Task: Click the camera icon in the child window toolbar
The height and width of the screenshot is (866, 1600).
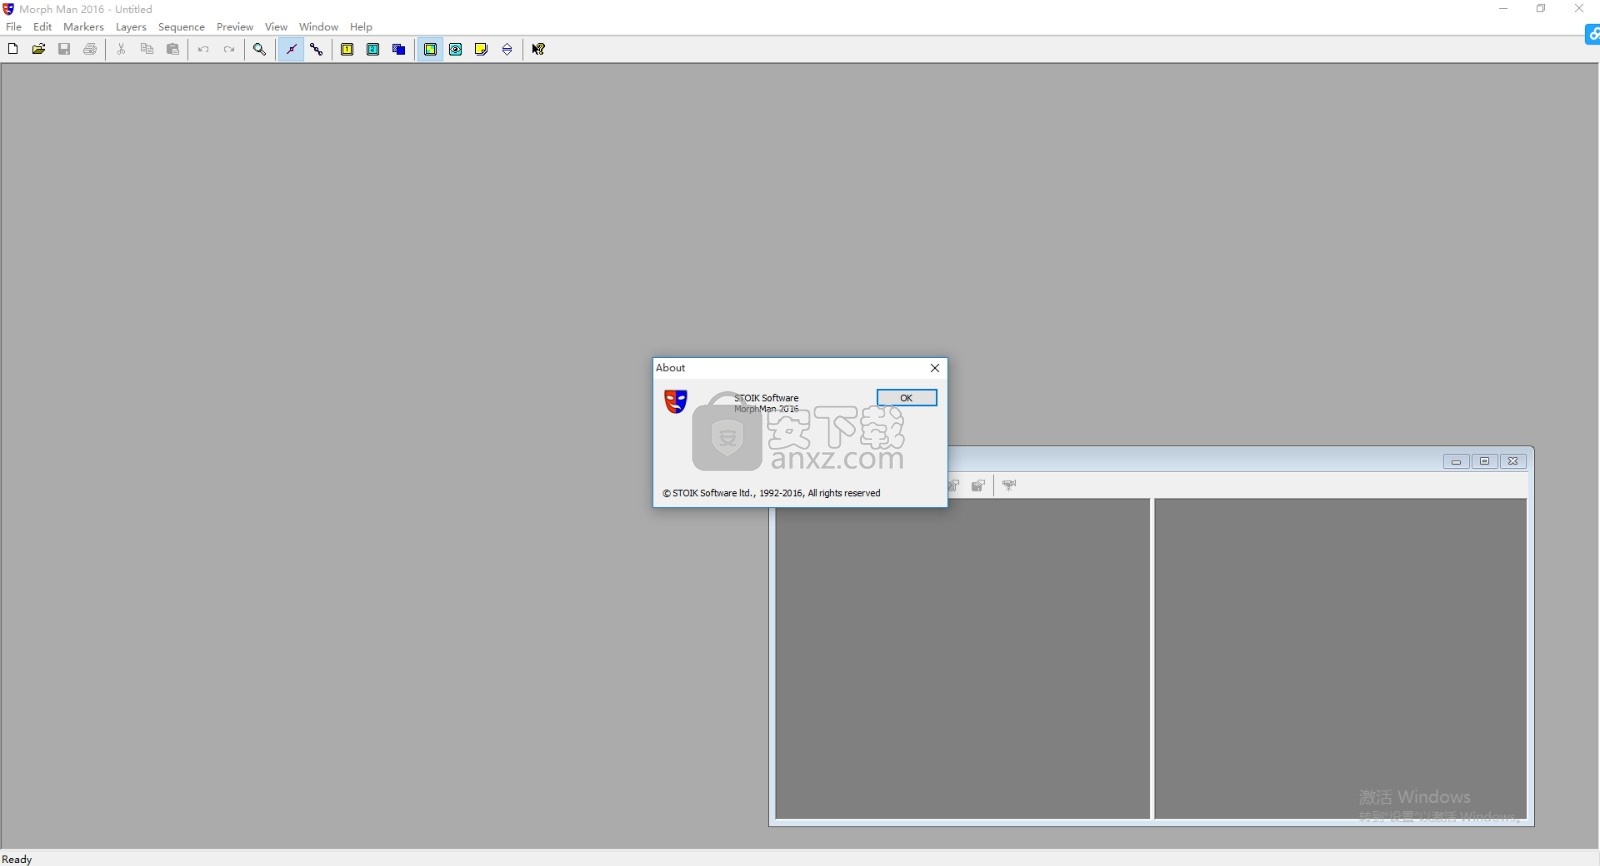Action: [x=1009, y=485]
